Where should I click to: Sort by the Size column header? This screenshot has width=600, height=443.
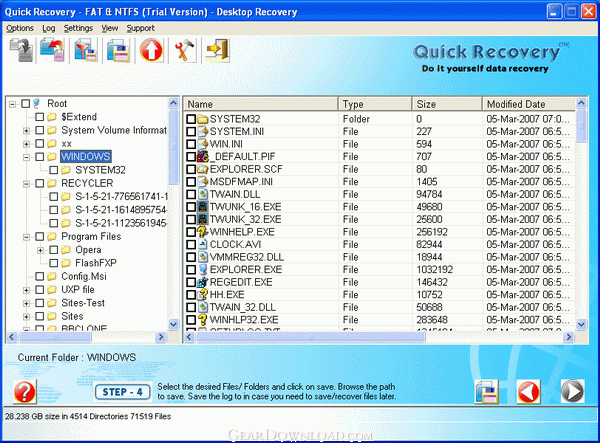447,104
